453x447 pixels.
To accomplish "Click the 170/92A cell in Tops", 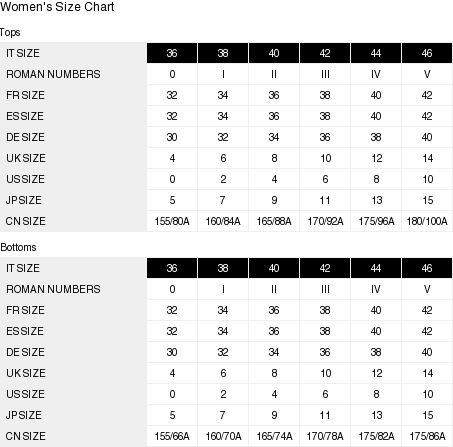I will (x=325, y=221).
